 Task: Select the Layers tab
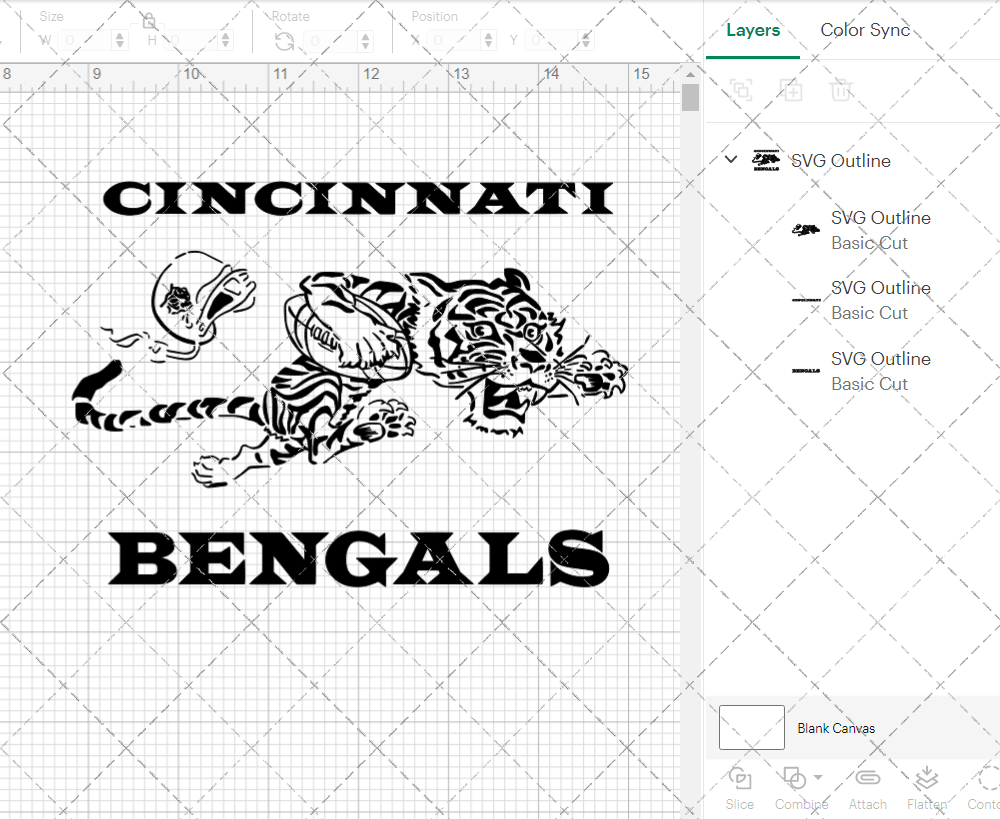[753, 30]
